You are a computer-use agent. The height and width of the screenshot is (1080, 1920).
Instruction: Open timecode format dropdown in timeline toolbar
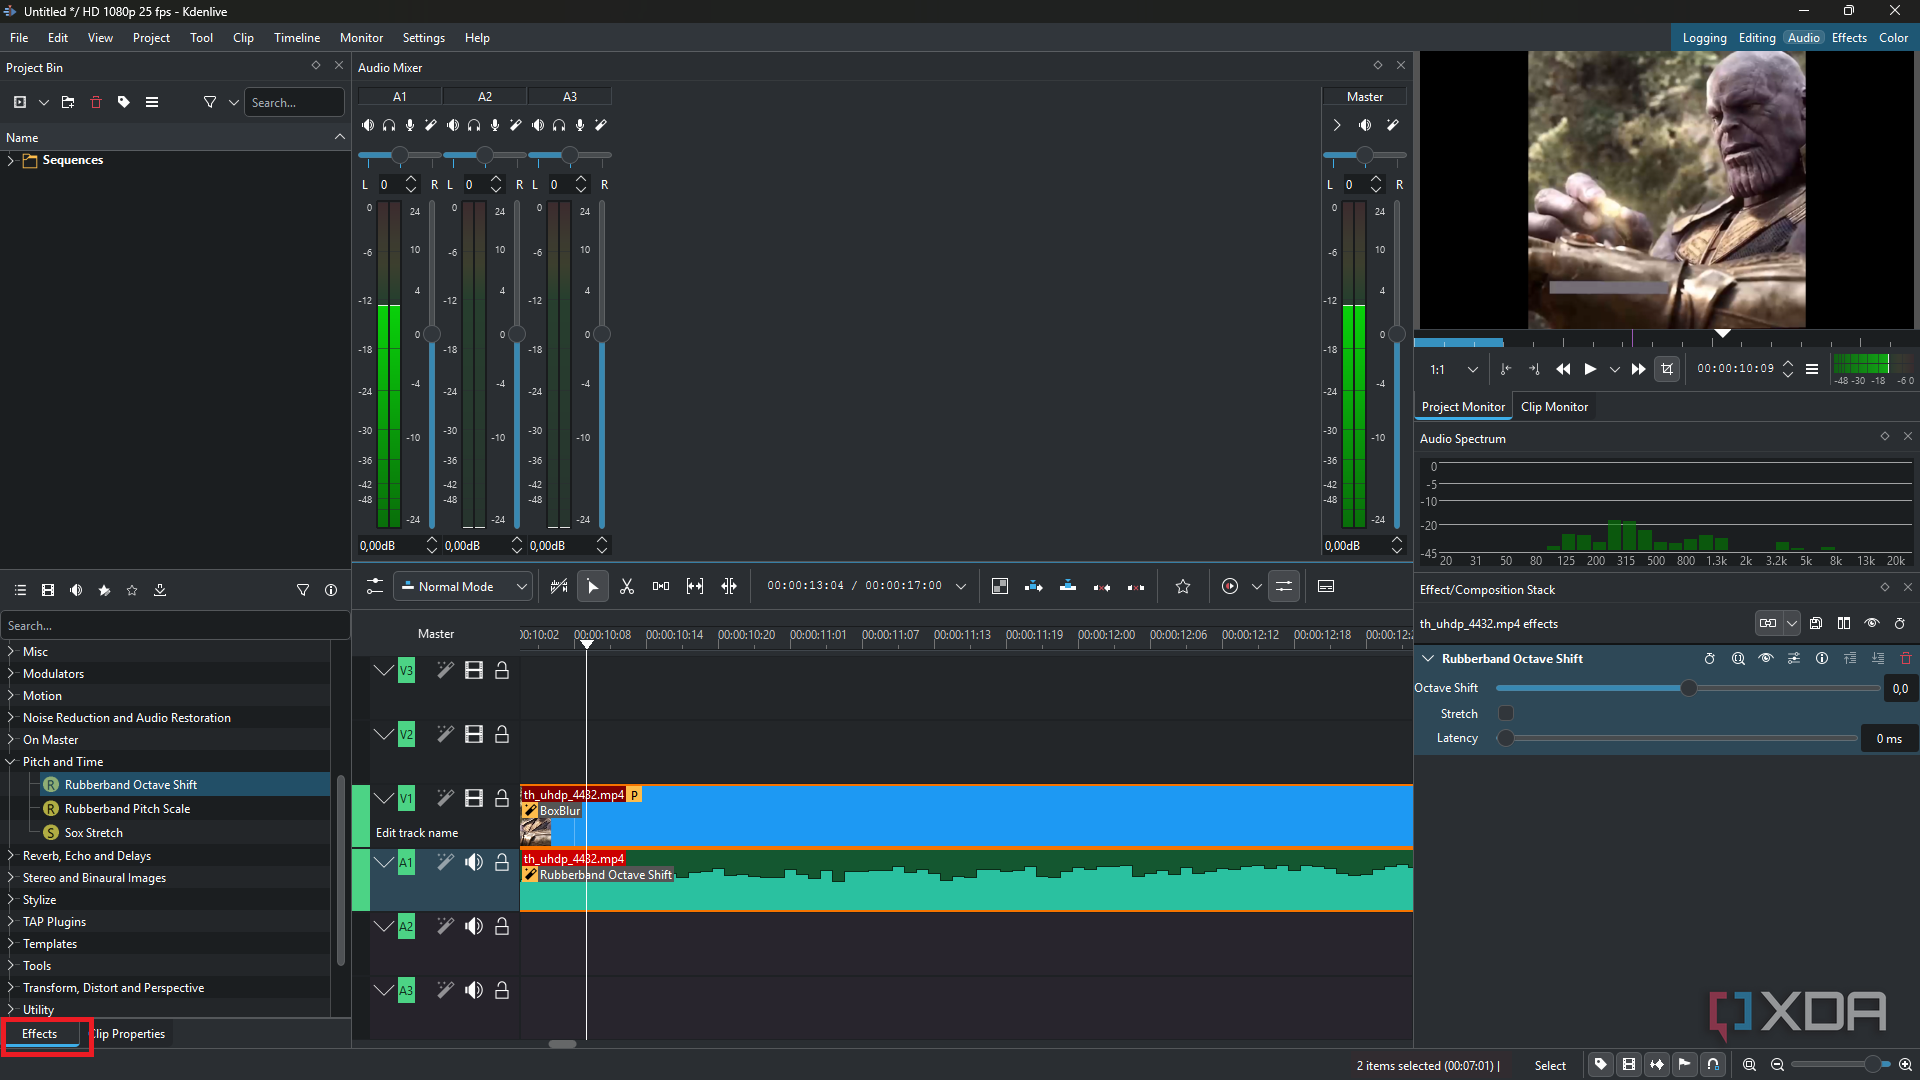961,587
